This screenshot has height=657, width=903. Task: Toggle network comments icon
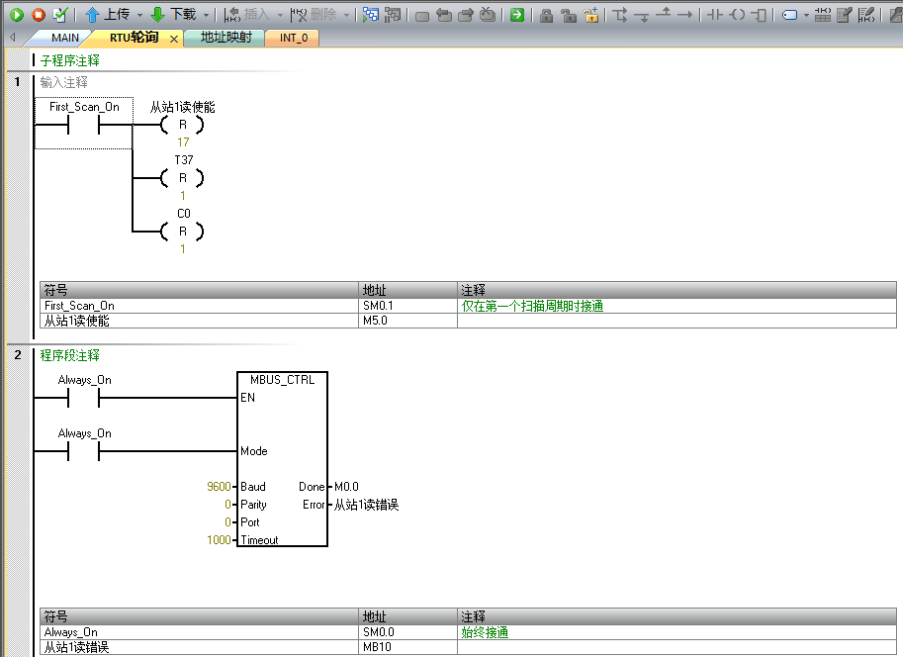866,15
